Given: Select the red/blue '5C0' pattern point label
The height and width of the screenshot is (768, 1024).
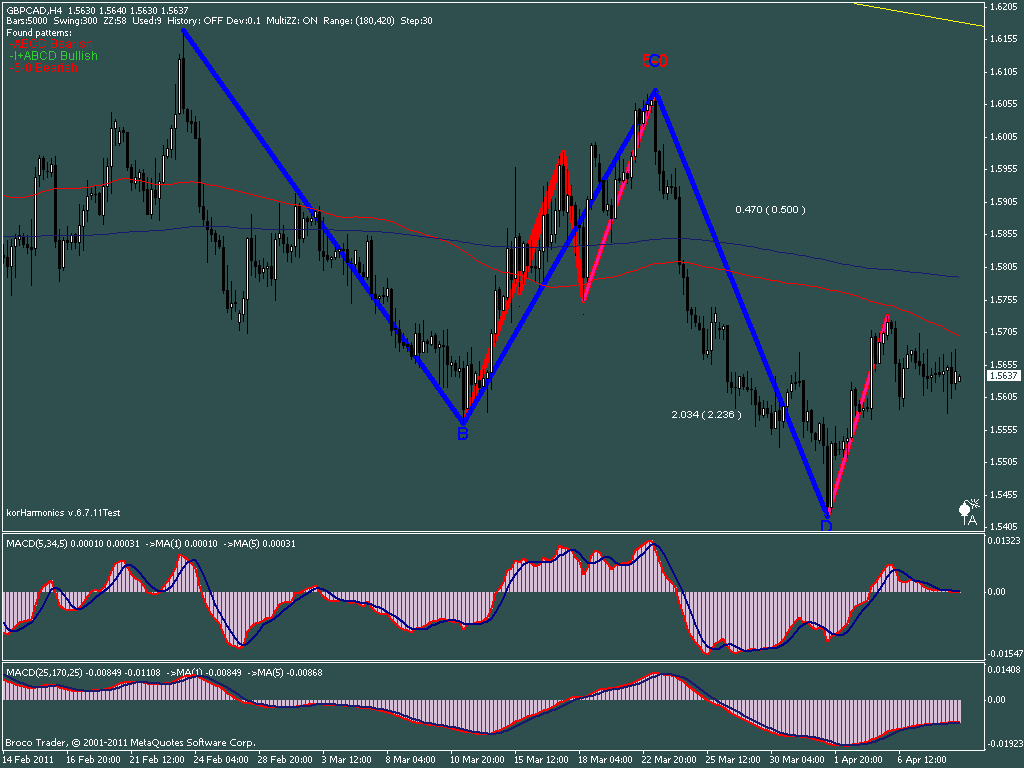Looking at the screenshot, I should point(655,61).
